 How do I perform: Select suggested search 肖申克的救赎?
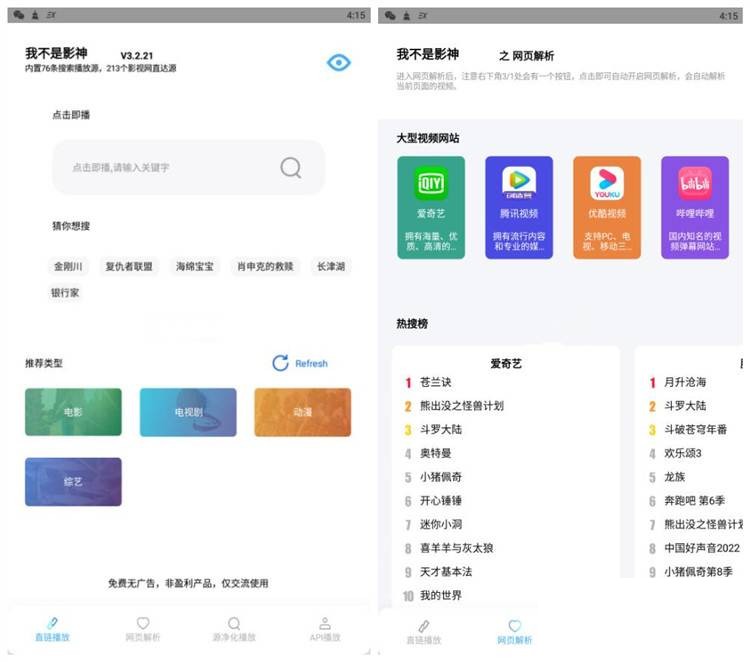[265, 266]
